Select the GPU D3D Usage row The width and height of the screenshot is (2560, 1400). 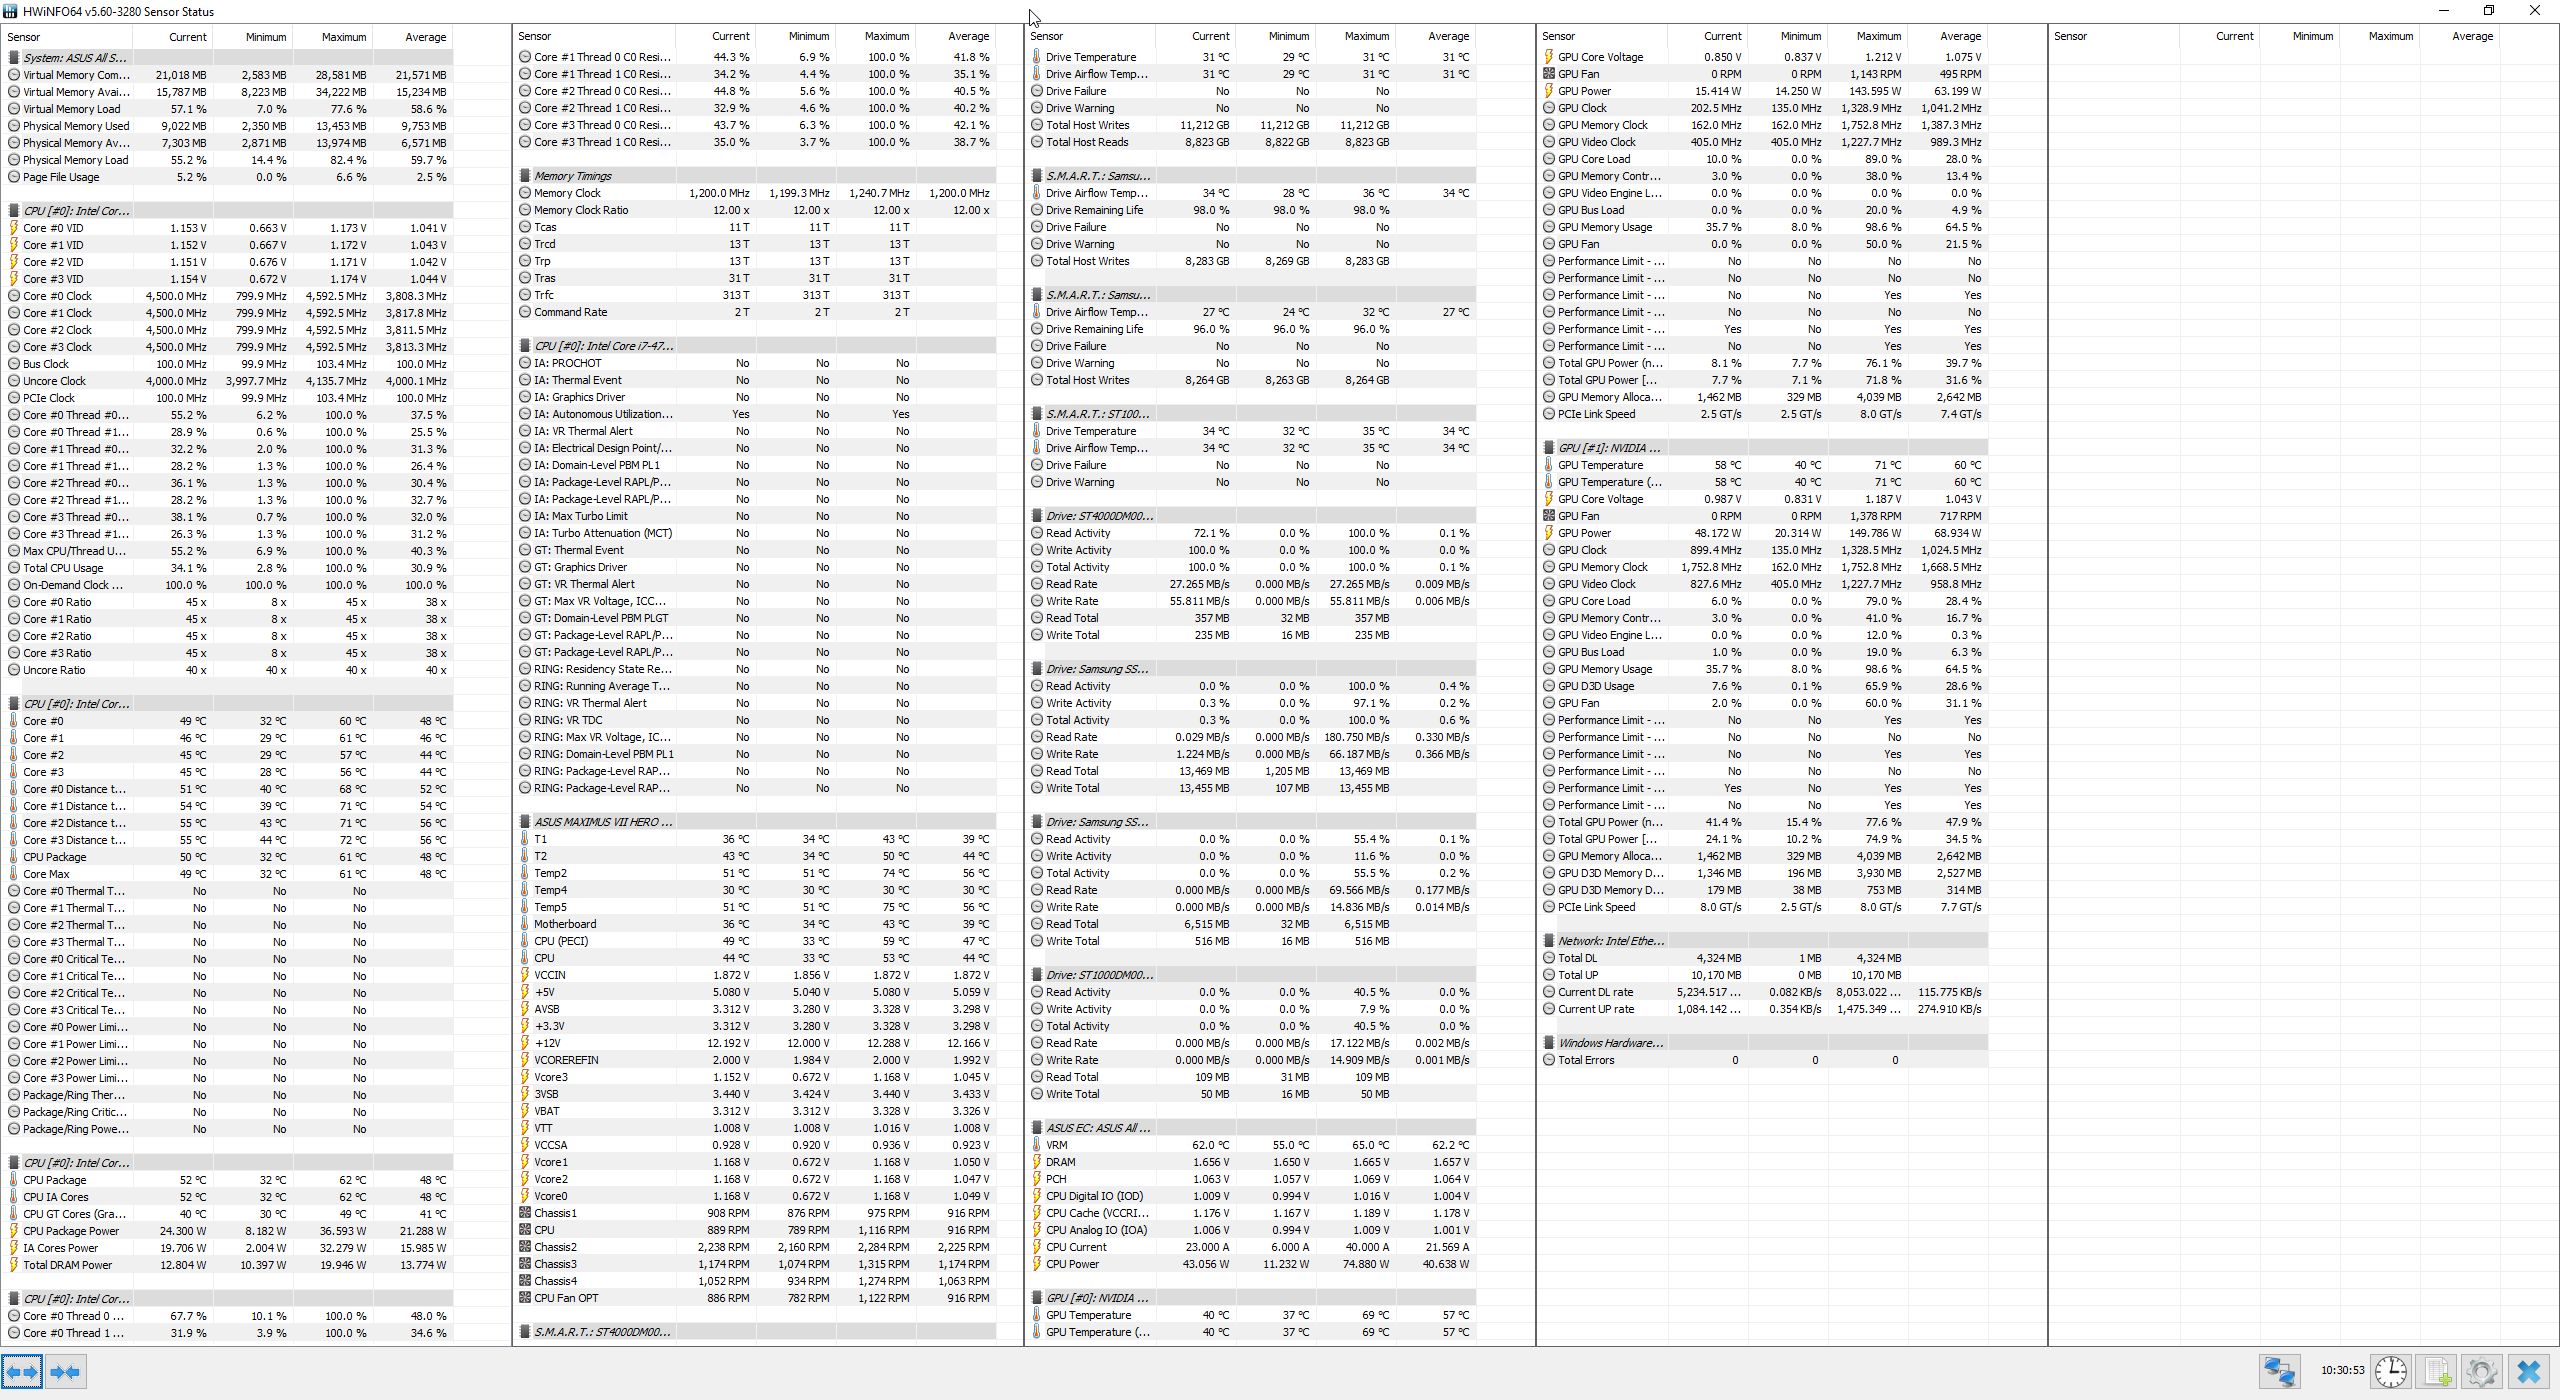pos(1764,686)
